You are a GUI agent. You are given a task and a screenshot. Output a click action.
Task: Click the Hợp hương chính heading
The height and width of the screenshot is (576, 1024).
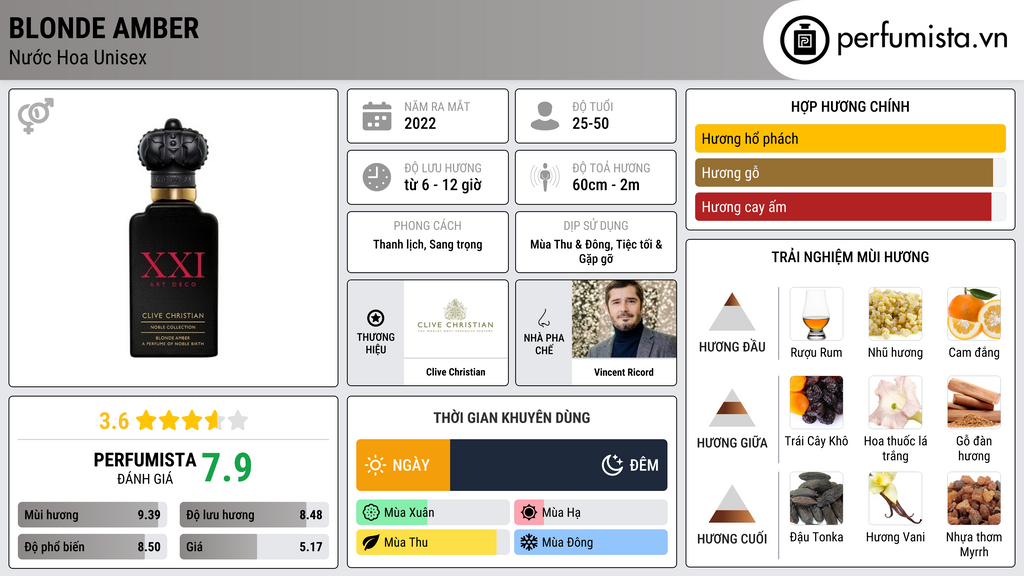point(850,106)
